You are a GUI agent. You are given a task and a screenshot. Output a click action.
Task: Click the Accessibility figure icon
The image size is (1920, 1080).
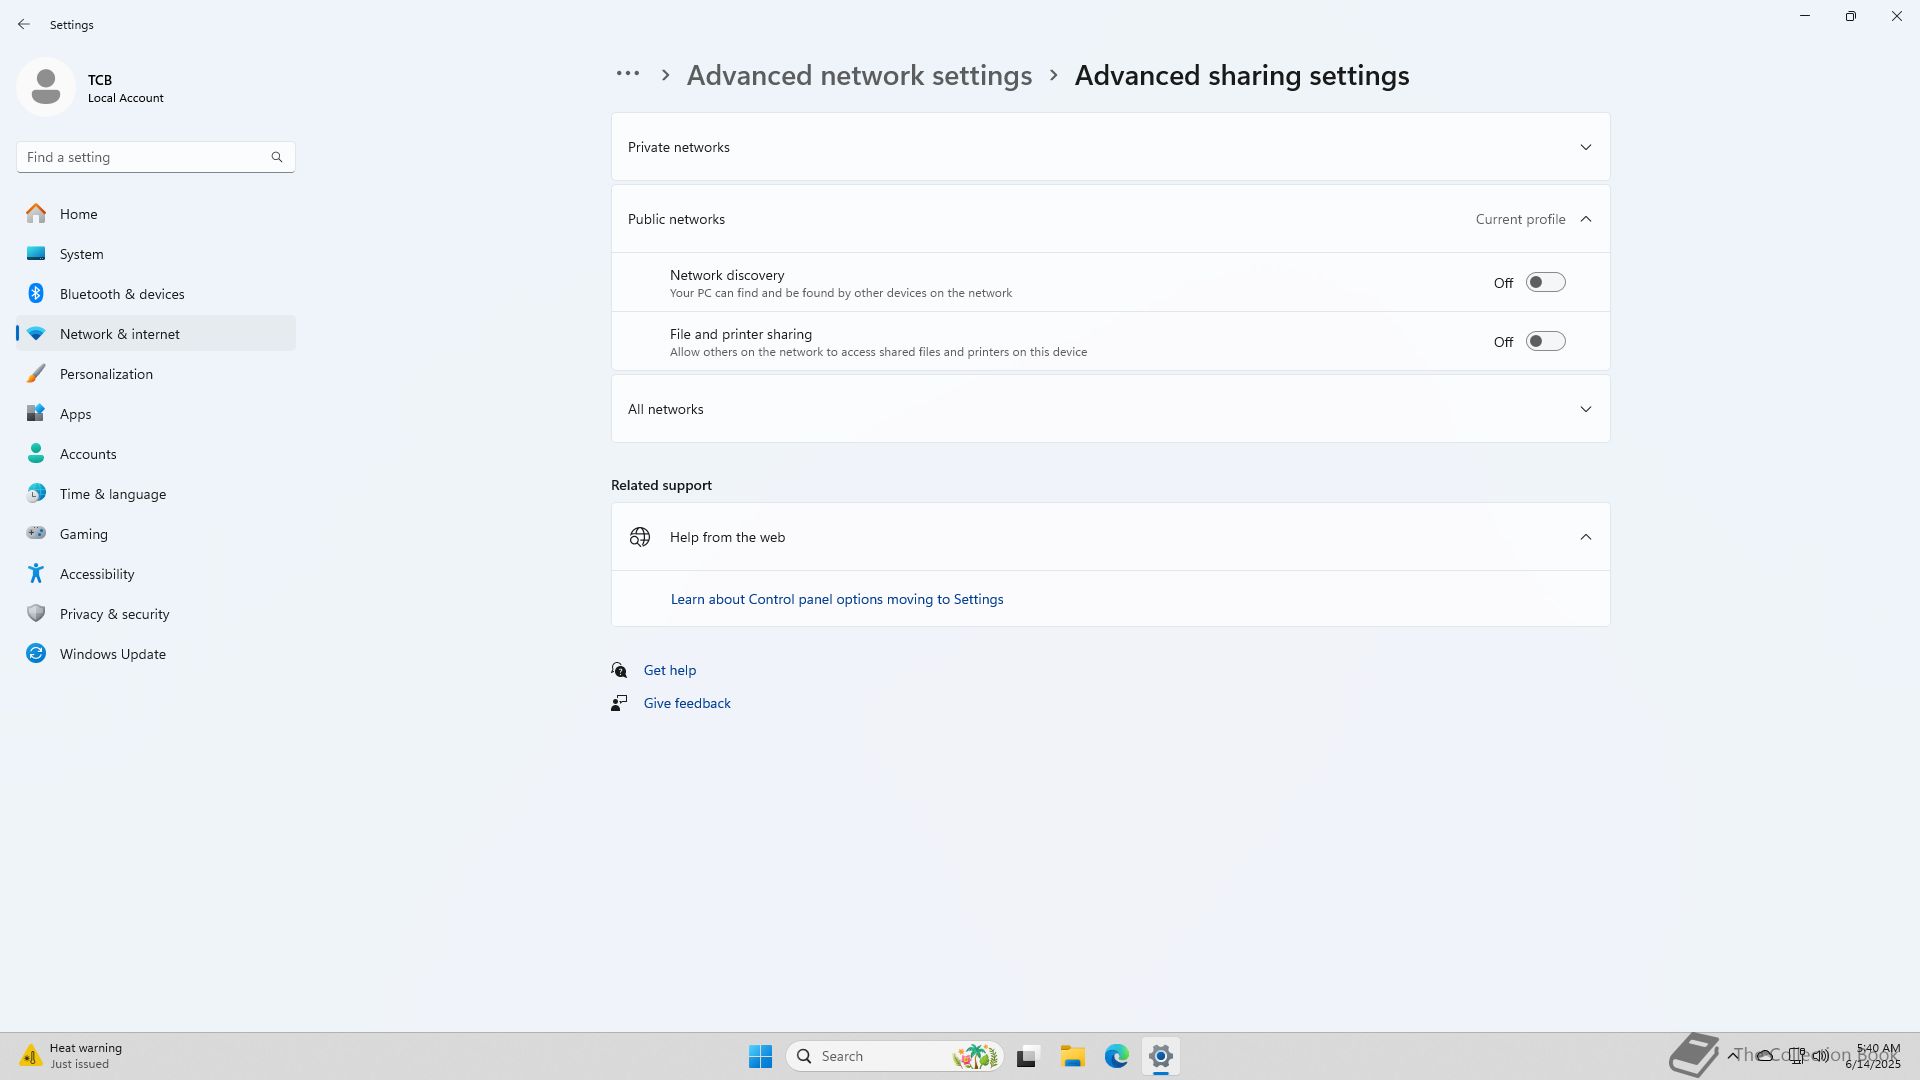pos(36,574)
